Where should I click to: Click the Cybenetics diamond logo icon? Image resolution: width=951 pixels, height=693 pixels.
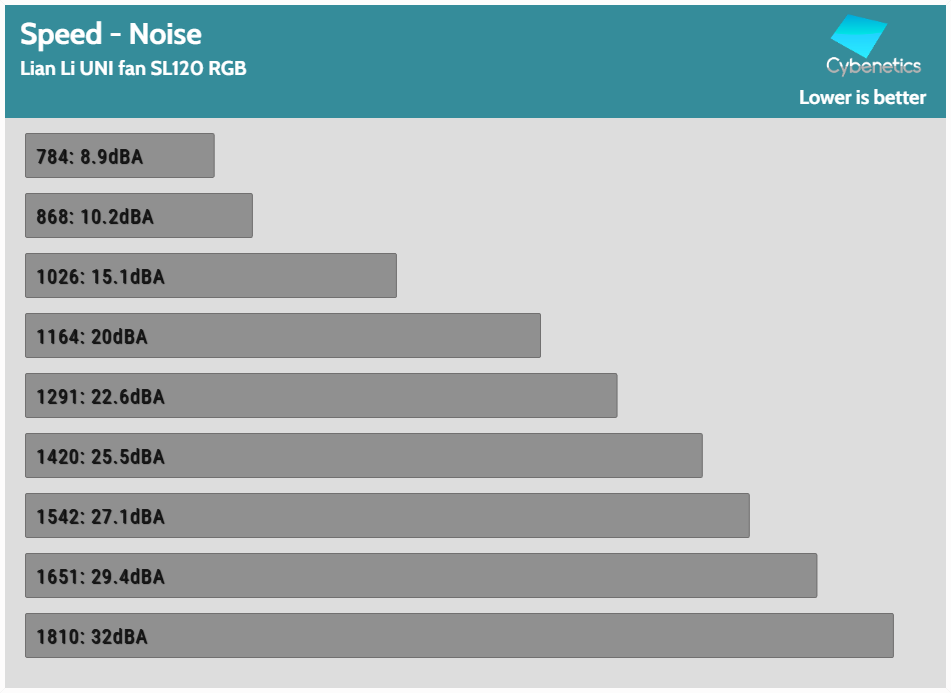(x=858, y=37)
